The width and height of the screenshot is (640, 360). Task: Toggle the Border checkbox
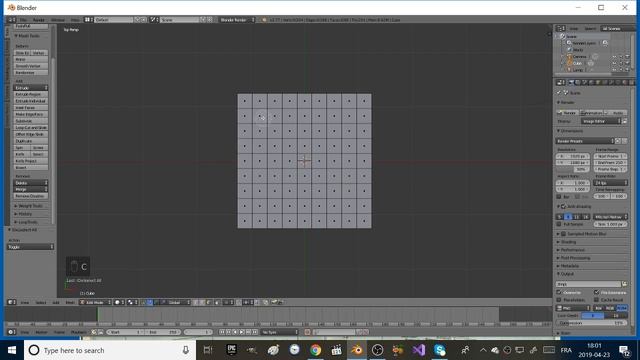click(559, 197)
